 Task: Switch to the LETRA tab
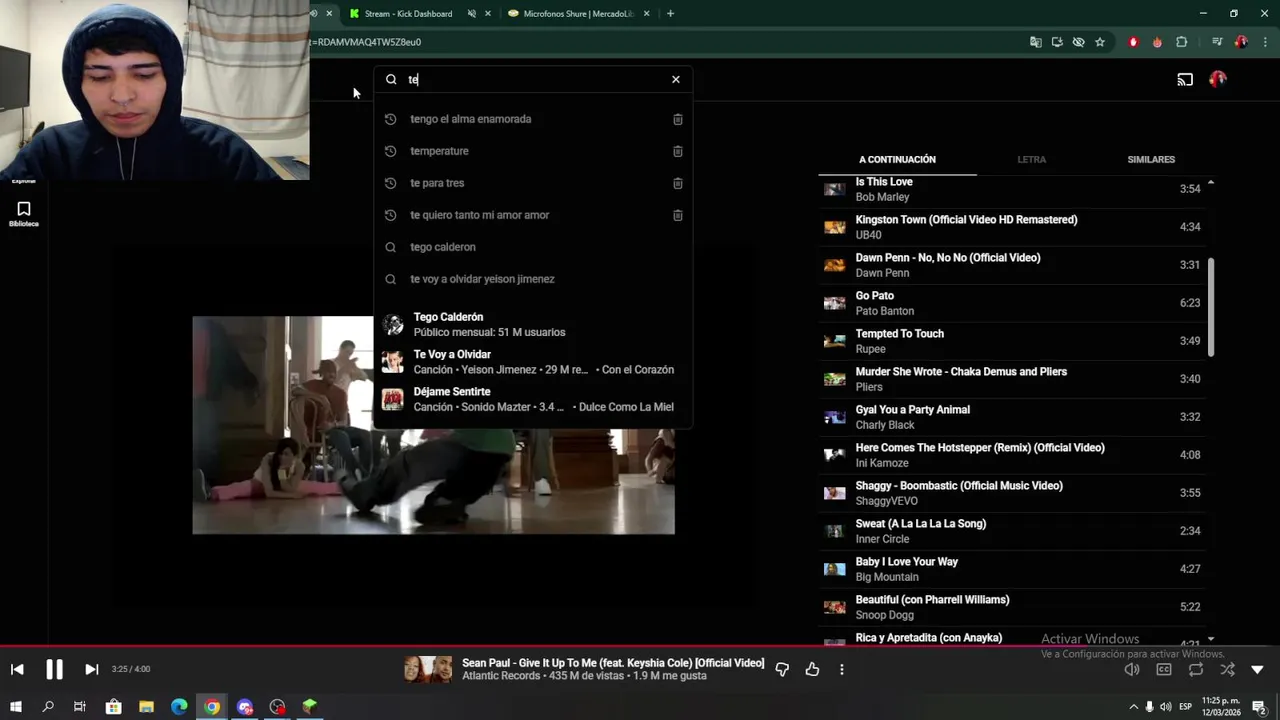click(1031, 159)
